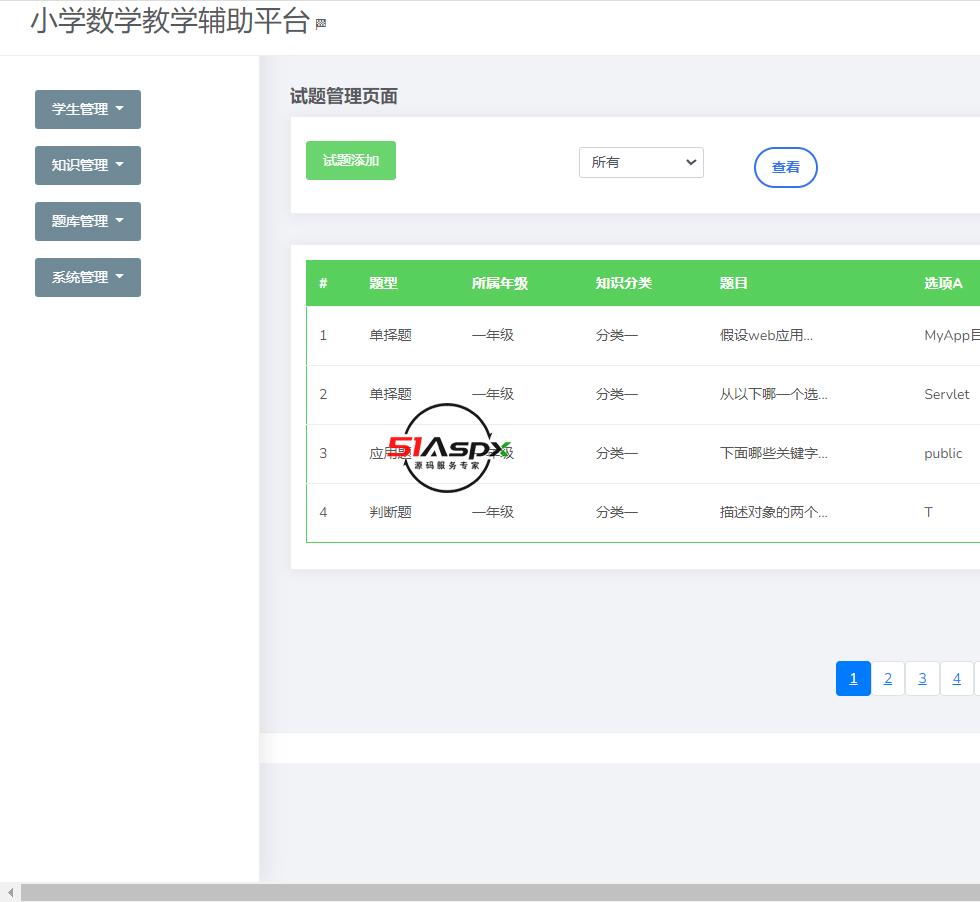Click the 51Aspx watermark logo
Viewport: 980px width, 902px height.
coord(447,452)
